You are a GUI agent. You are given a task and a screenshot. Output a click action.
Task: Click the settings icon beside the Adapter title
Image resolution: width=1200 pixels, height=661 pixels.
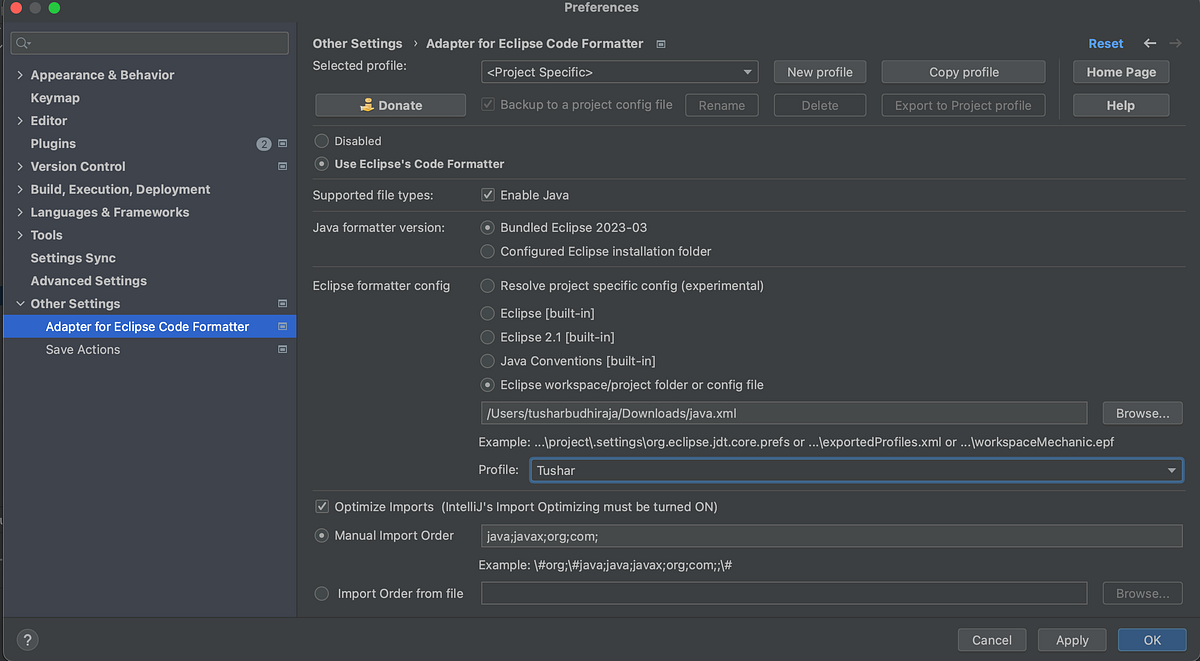[x=659, y=43]
